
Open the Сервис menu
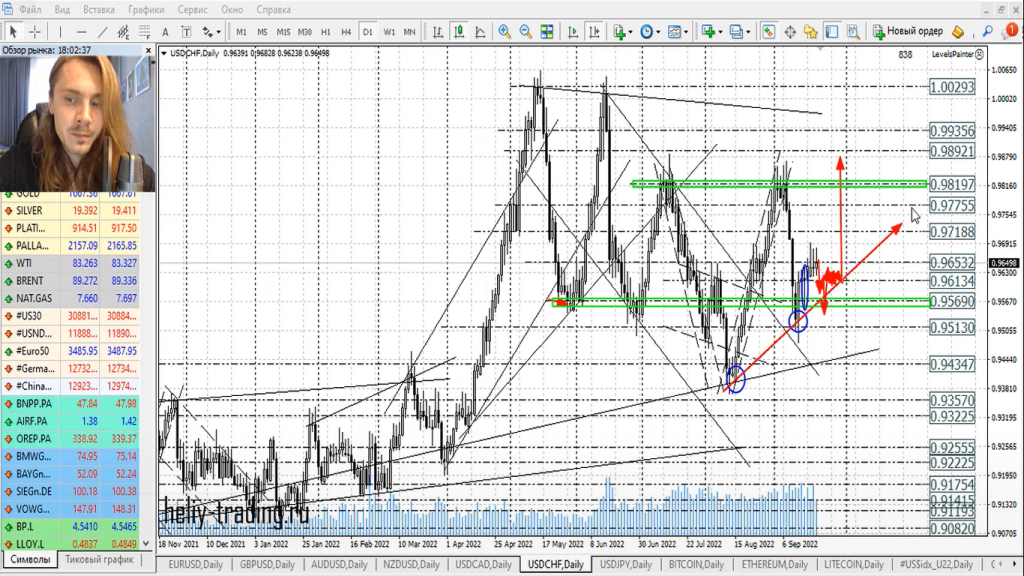point(192,9)
